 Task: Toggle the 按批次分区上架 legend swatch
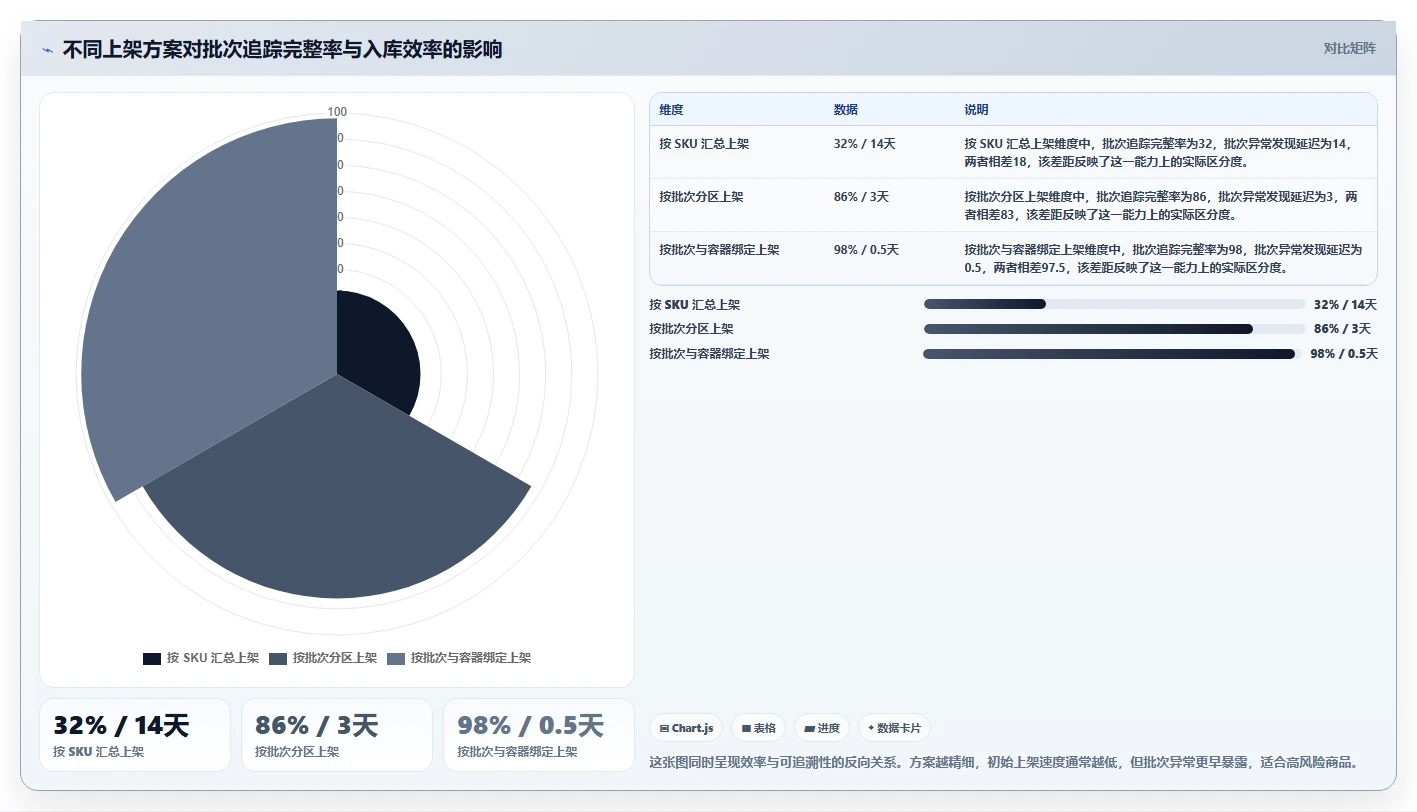coord(278,658)
